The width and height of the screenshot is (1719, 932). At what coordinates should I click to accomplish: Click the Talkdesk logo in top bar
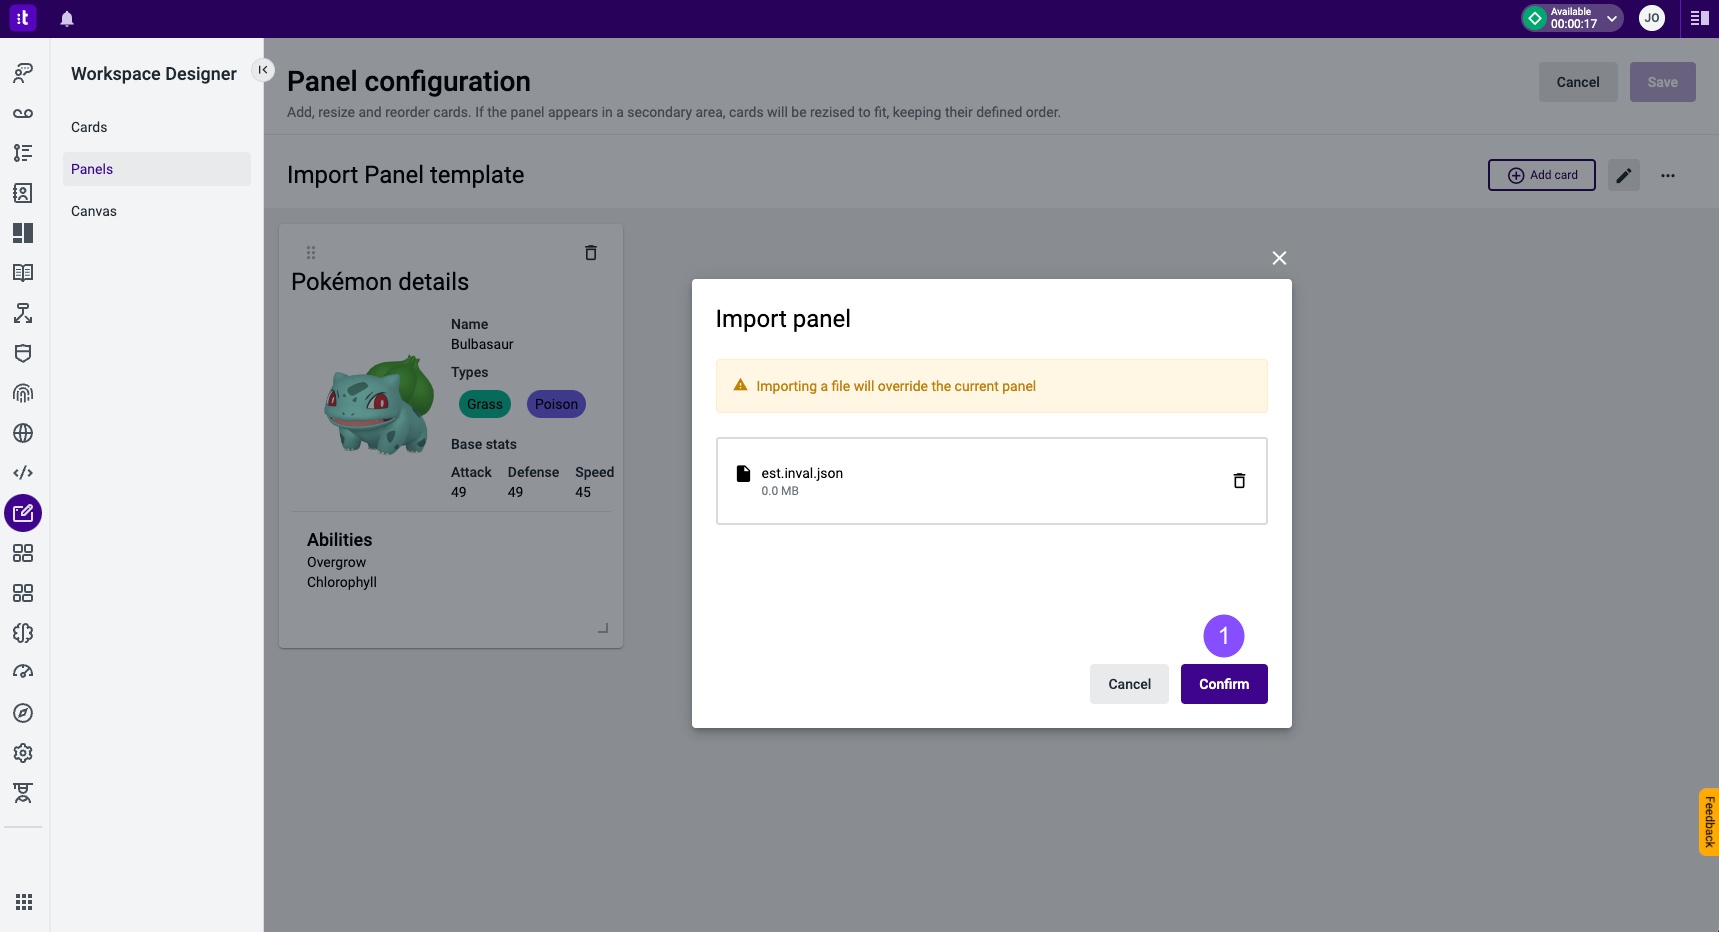click(22, 18)
